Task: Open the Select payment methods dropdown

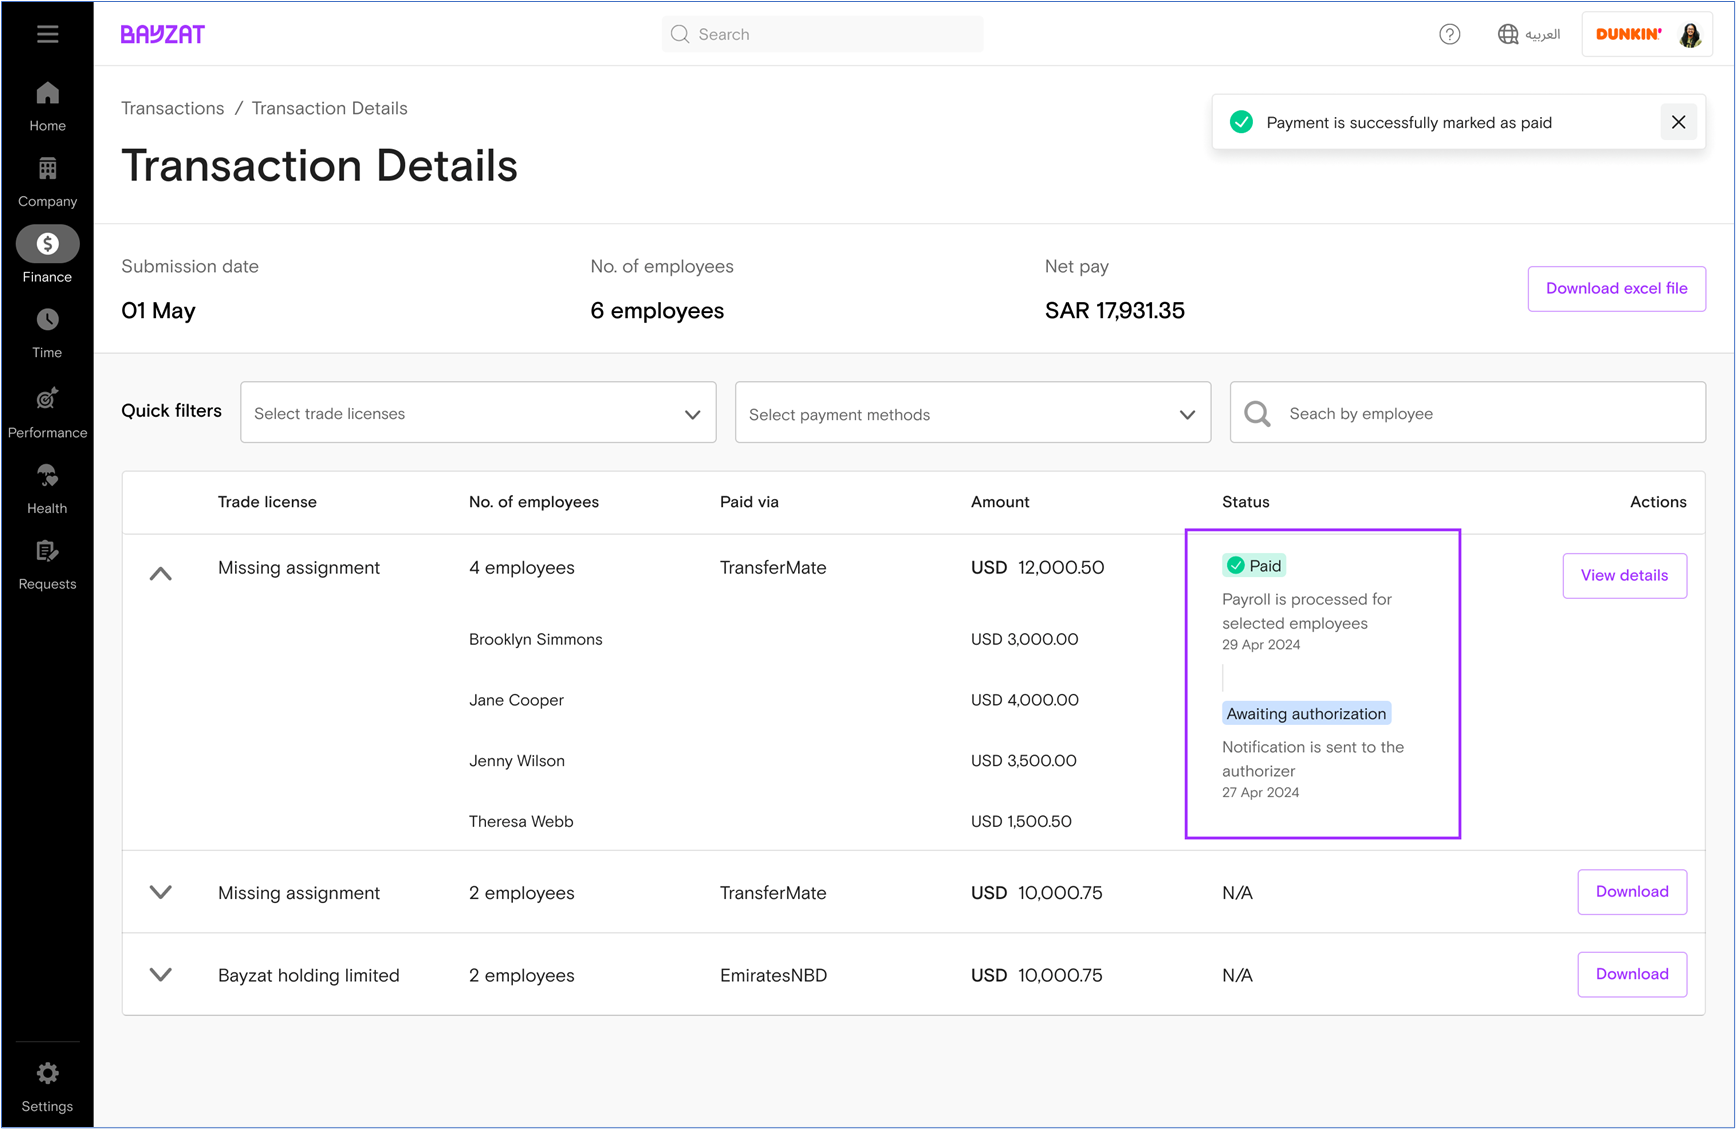Action: 972,413
